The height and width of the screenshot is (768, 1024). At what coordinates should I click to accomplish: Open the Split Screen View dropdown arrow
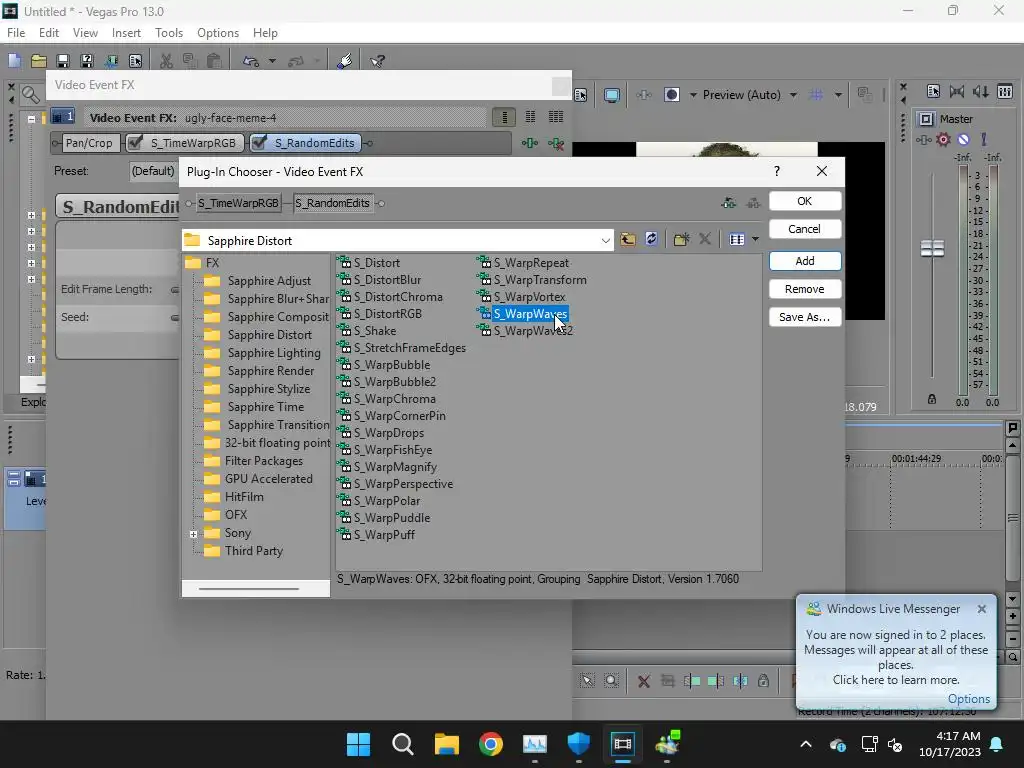point(693,95)
